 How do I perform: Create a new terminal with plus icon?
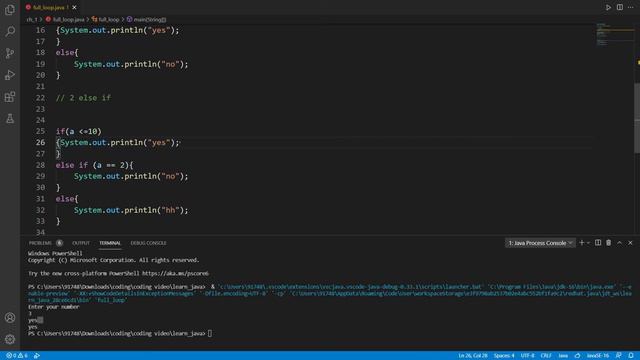[x=582, y=243]
